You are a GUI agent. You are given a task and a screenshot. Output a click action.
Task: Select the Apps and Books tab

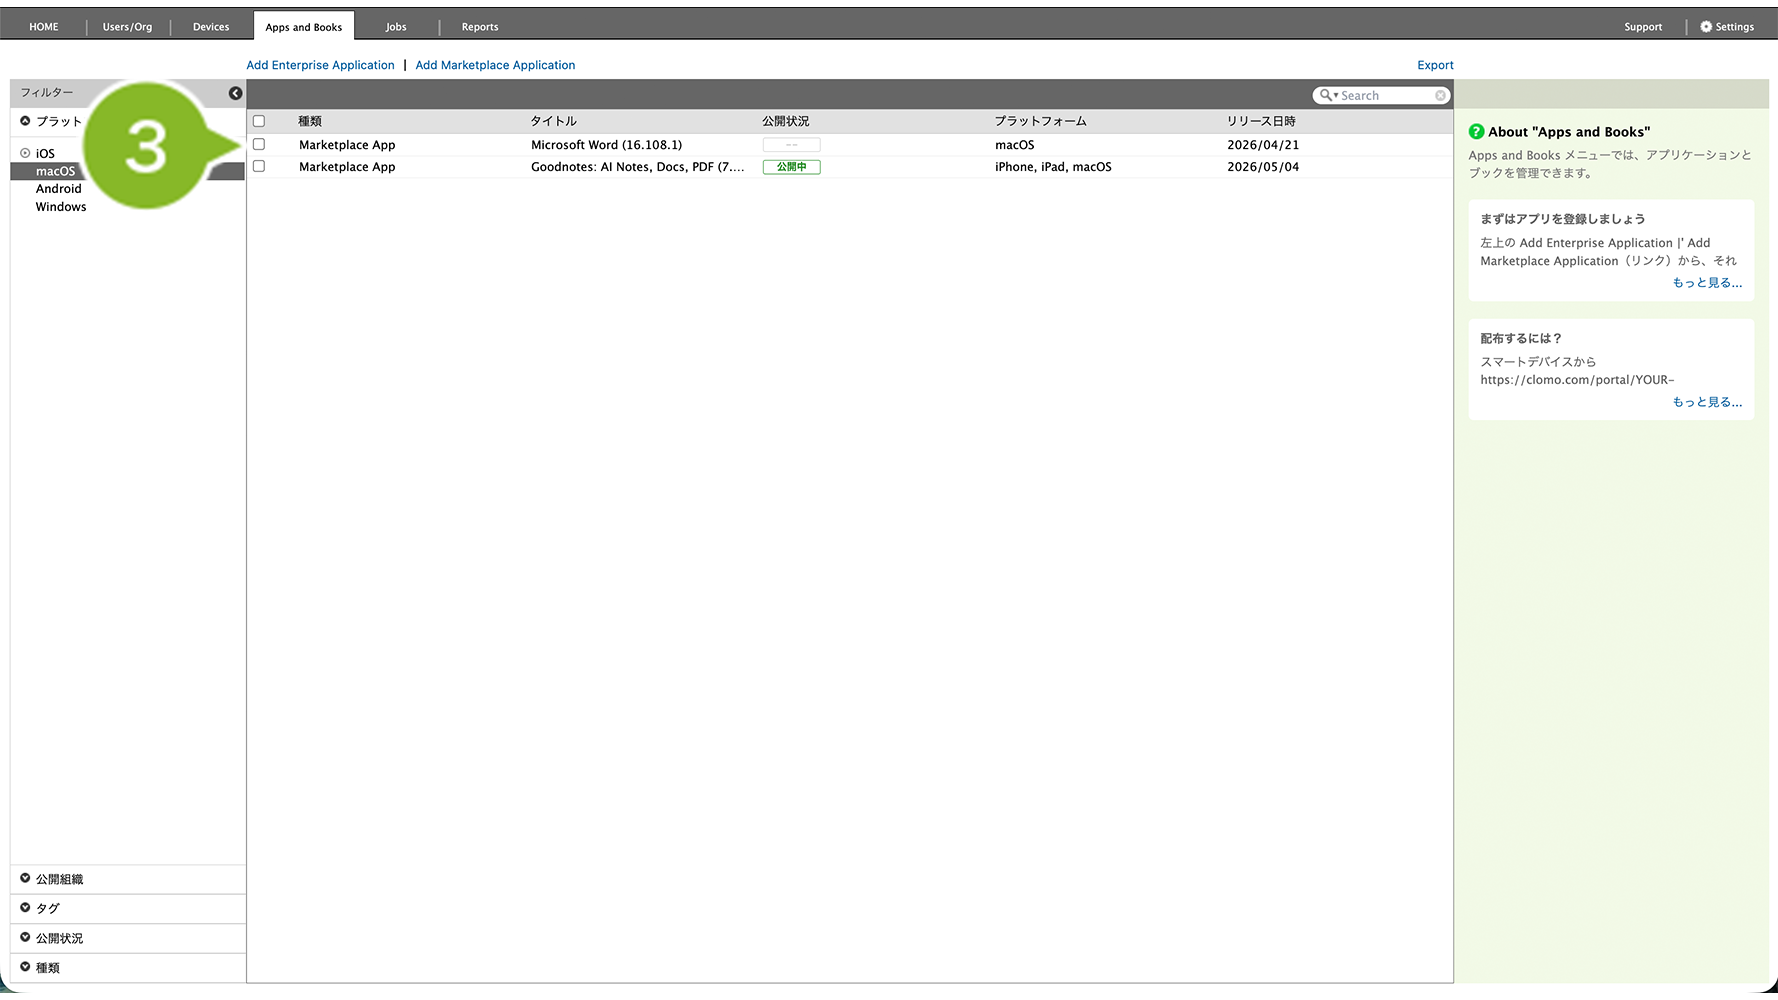pos(304,27)
